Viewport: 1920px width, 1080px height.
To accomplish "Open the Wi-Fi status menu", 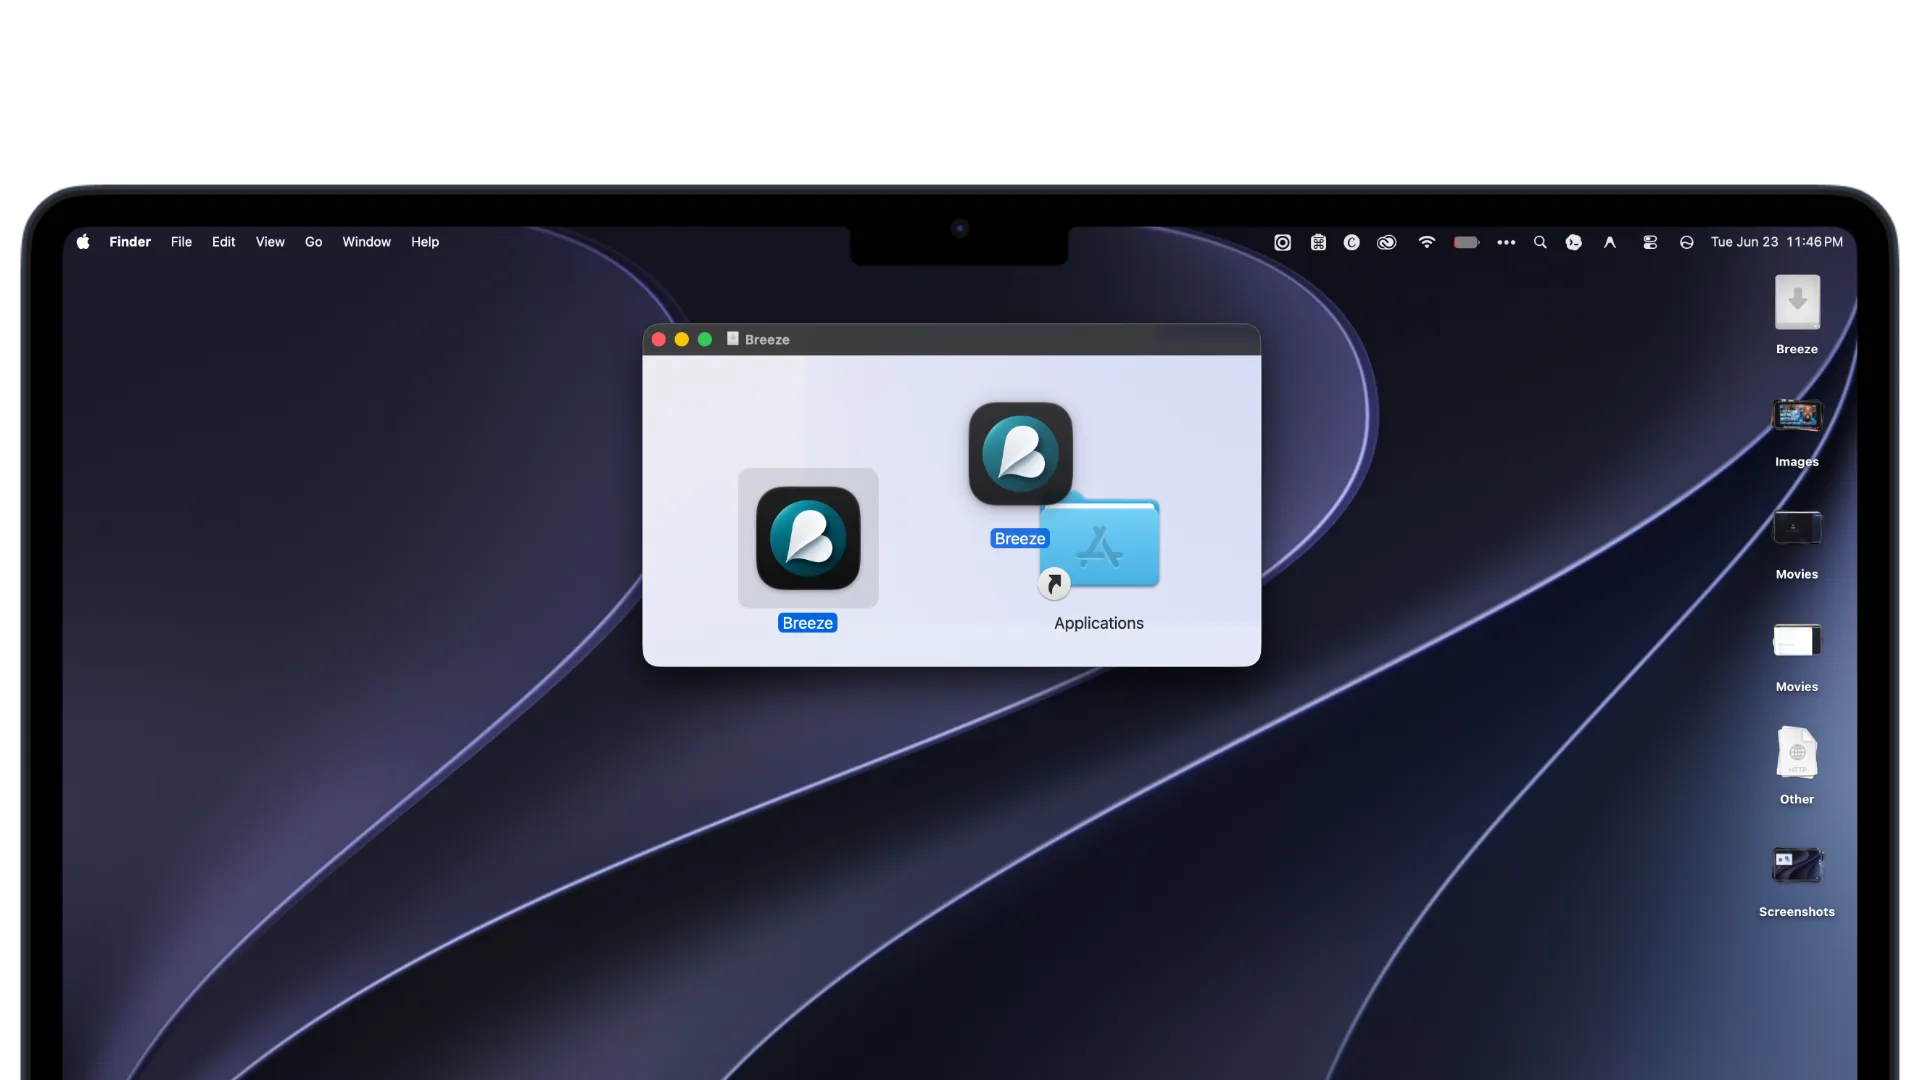I will click(1427, 242).
